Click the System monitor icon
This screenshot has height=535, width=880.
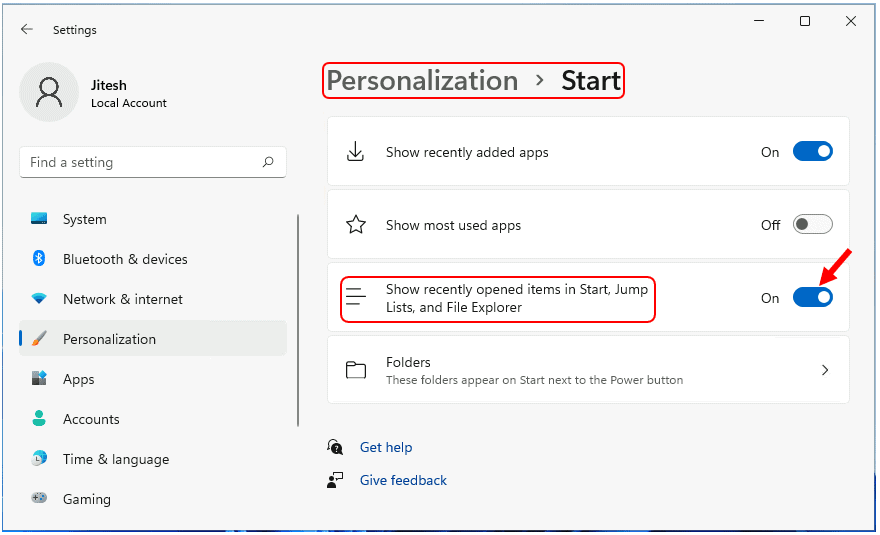[x=39, y=218]
